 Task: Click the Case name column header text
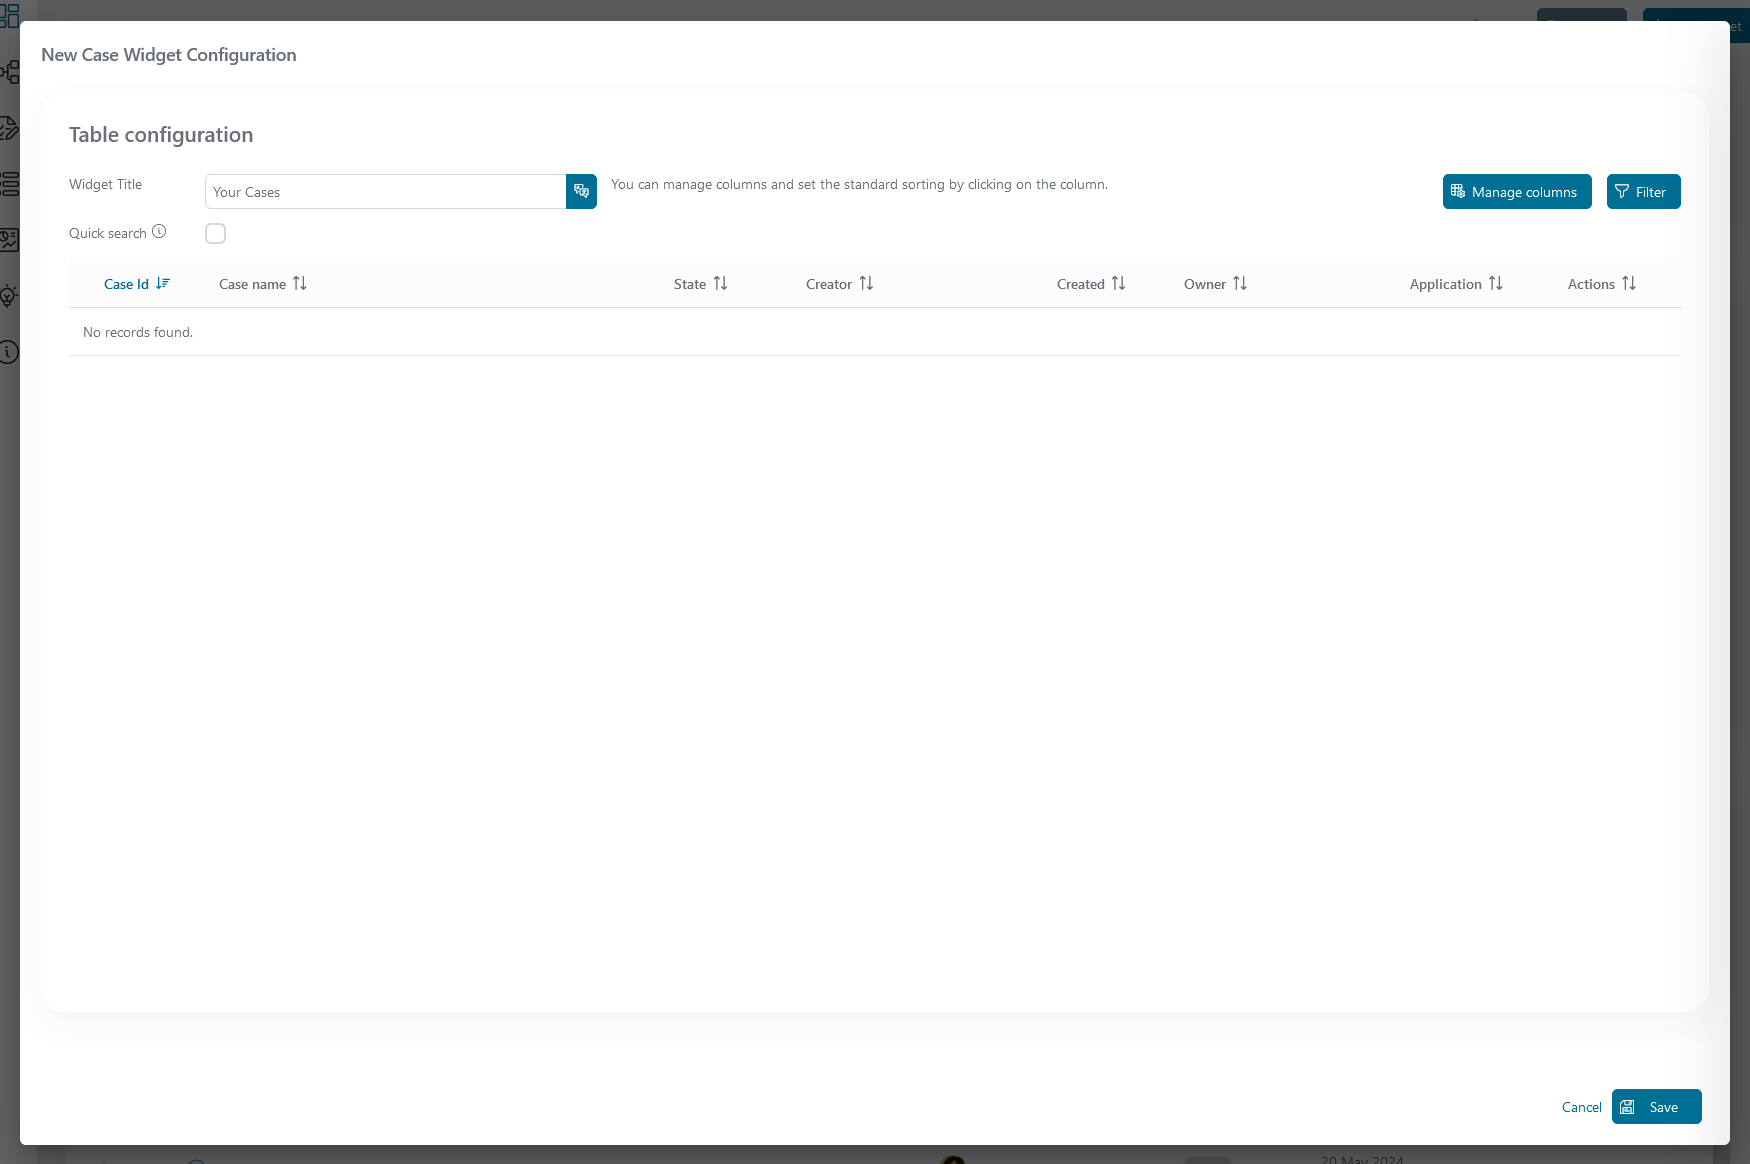pyautogui.click(x=252, y=284)
